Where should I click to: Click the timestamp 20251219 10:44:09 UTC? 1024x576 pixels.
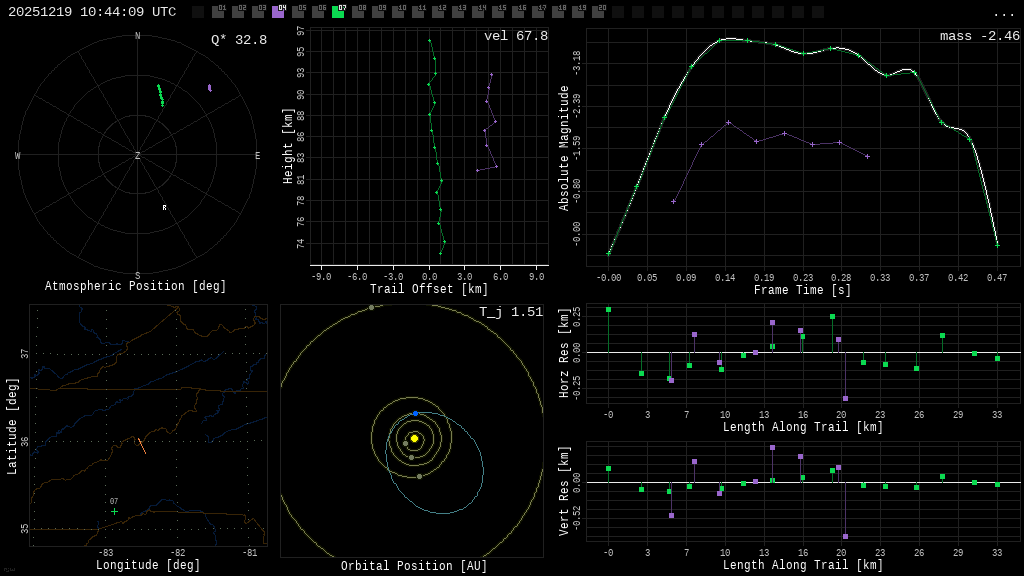(x=92, y=12)
